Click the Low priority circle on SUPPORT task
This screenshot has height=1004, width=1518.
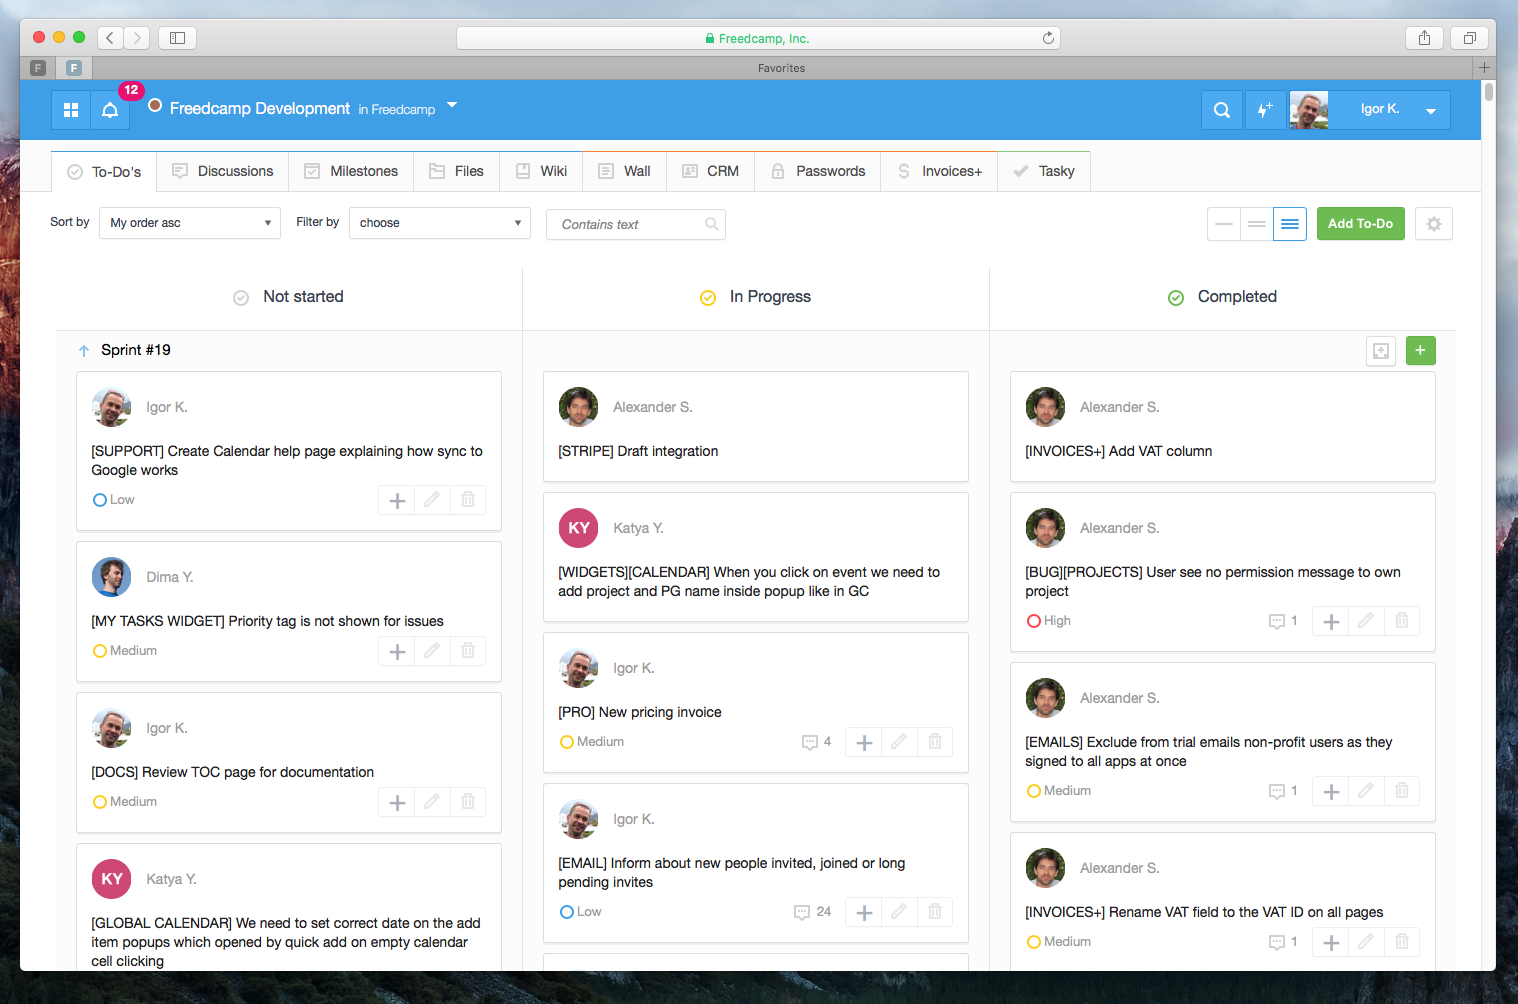click(100, 500)
